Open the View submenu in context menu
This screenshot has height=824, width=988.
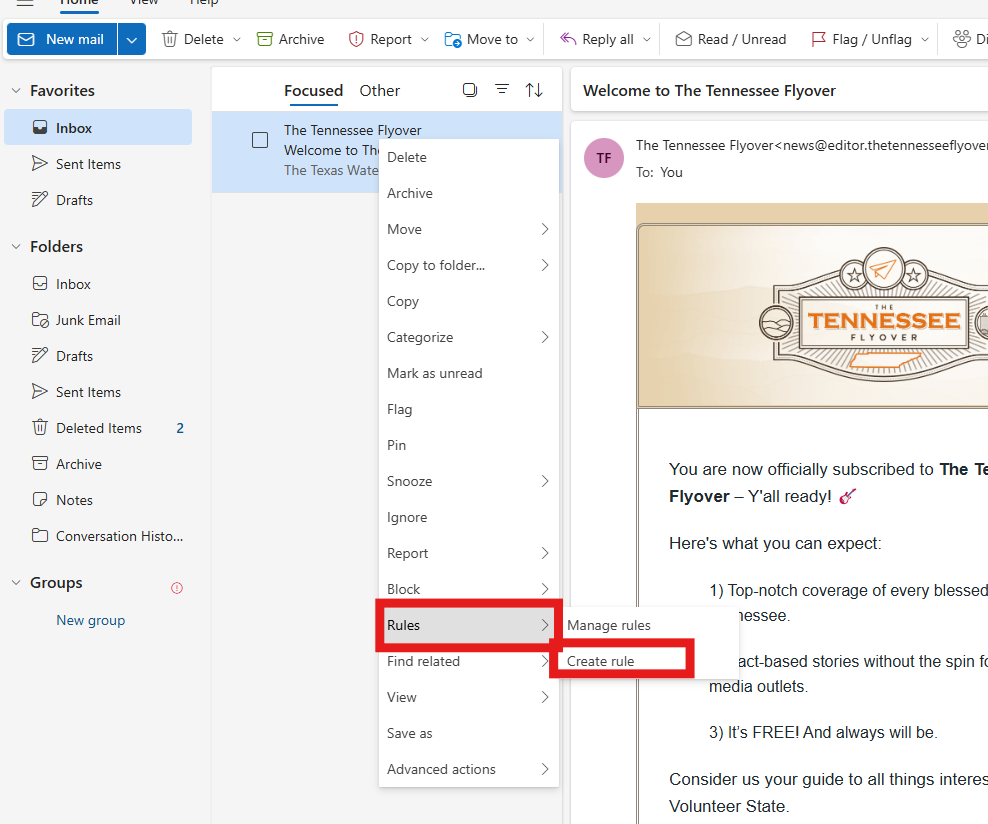click(x=469, y=697)
